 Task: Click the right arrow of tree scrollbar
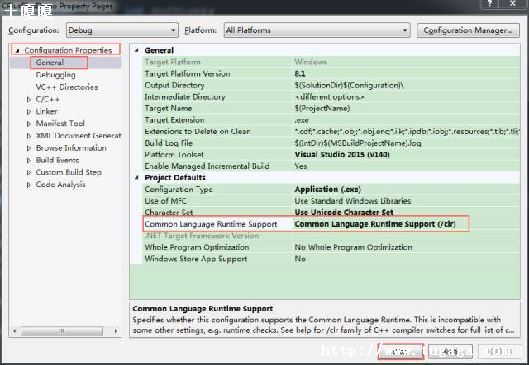[116, 331]
